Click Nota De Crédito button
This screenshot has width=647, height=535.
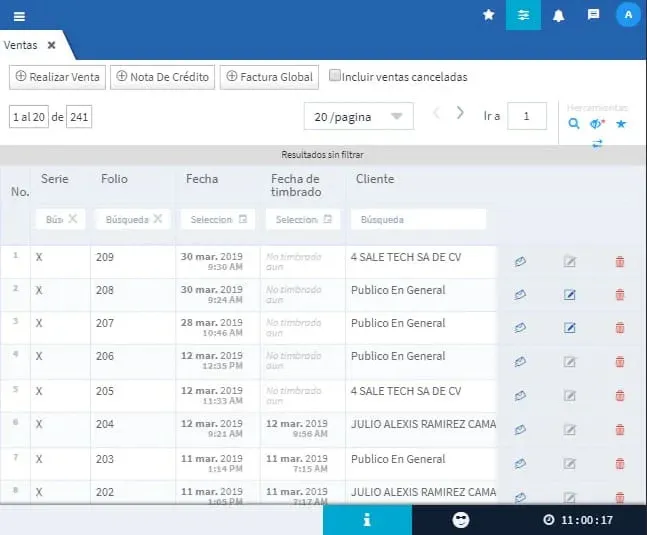click(163, 77)
